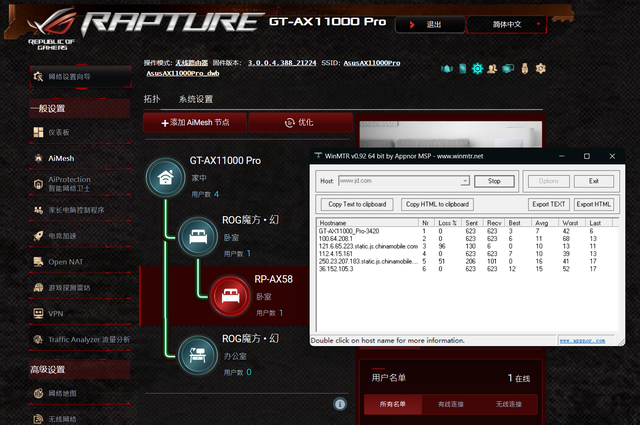Select the ROG魔方·幻 办公室 office node
This screenshot has height=425, width=640.
pyautogui.click(x=198, y=355)
